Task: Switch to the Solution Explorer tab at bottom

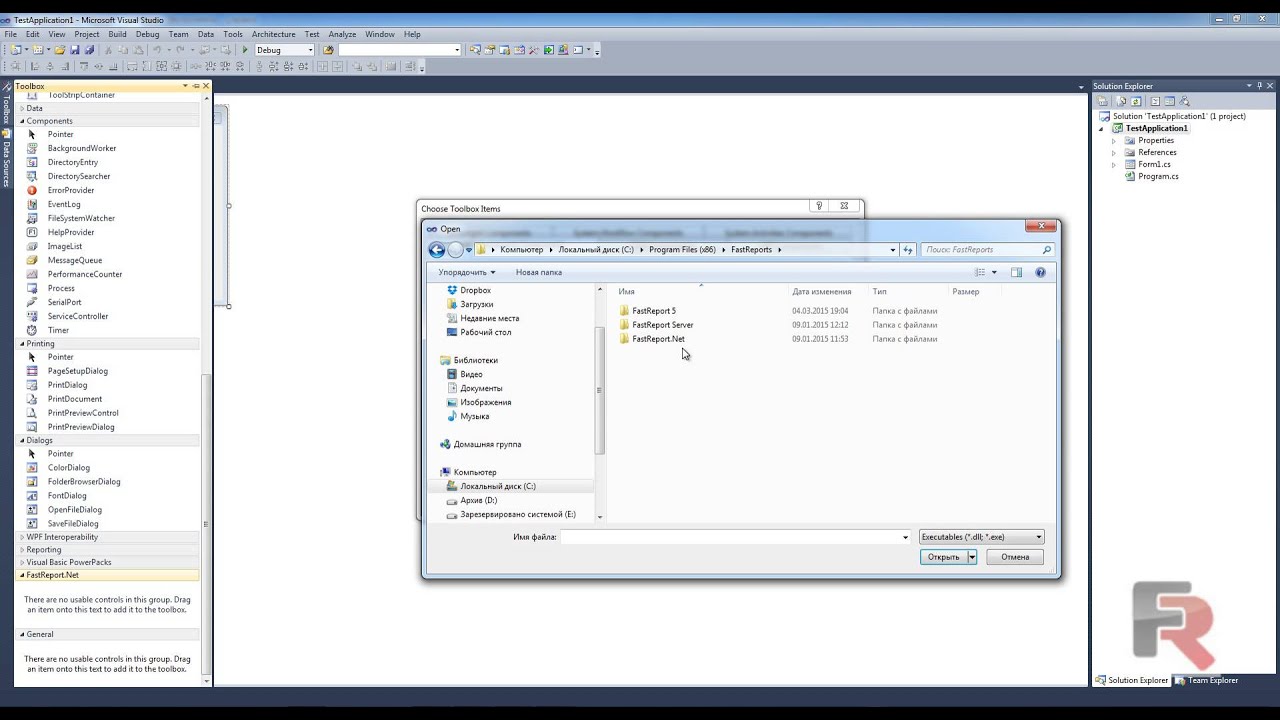Action: click(1131, 680)
